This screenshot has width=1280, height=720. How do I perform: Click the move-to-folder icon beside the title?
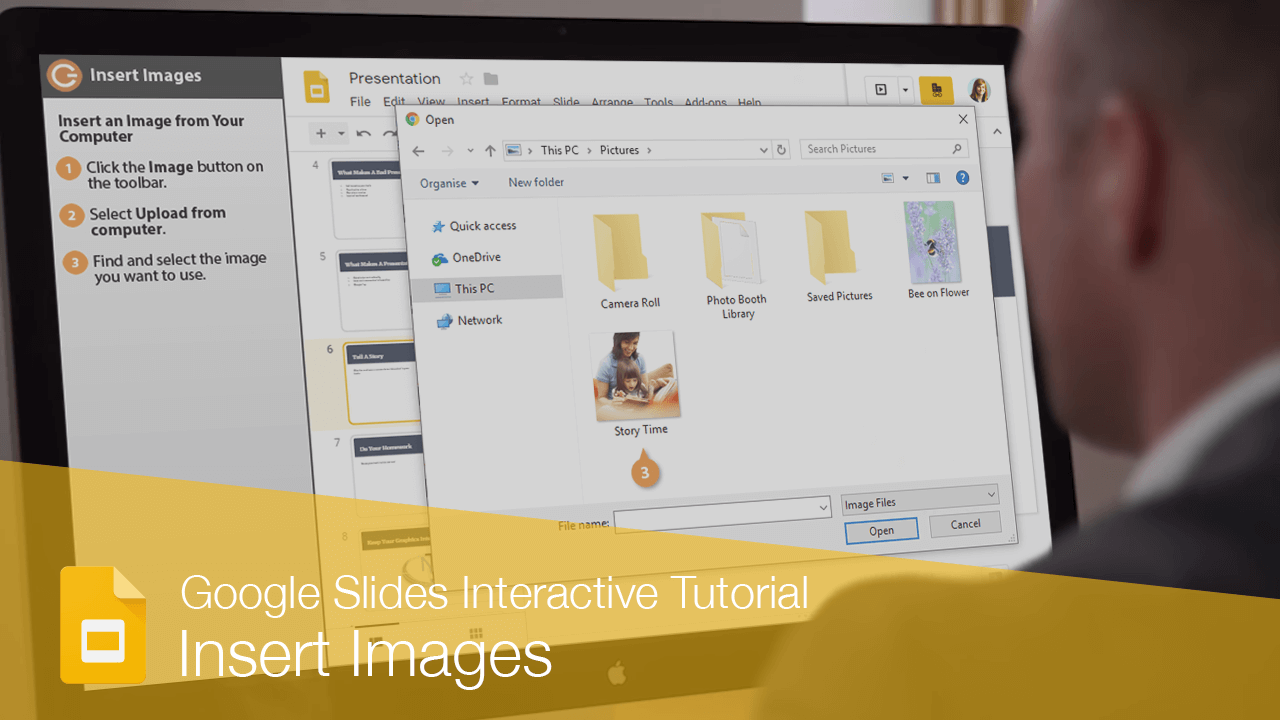click(x=489, y=78)
